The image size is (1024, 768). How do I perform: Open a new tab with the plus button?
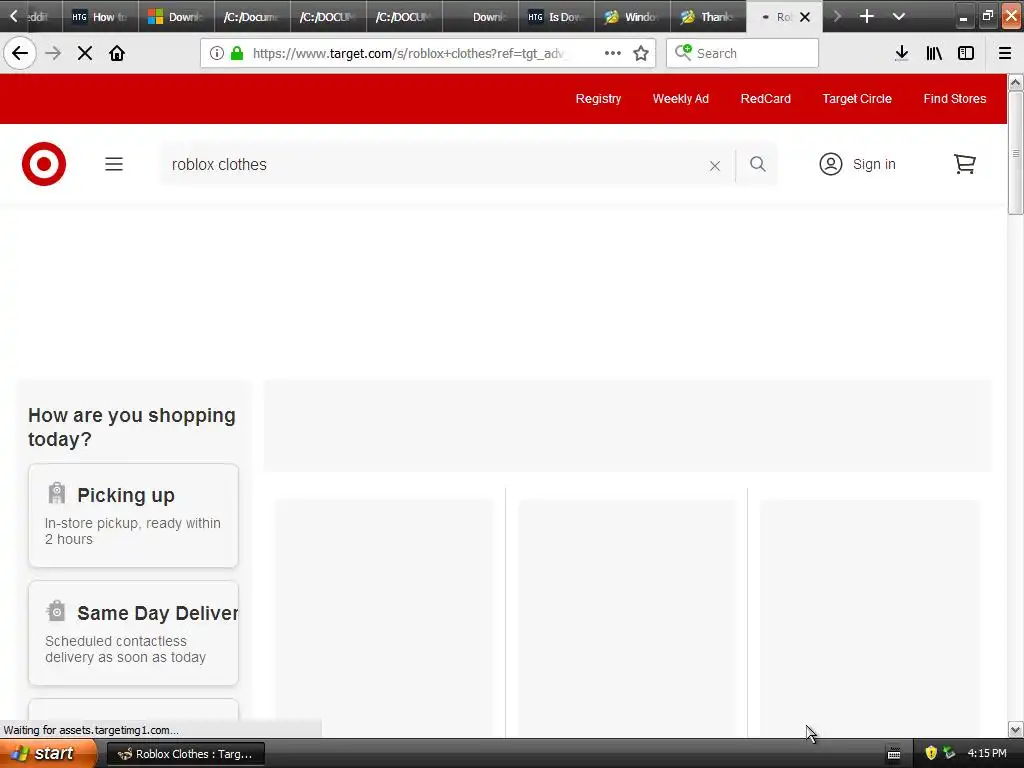[x=867, y=16]
